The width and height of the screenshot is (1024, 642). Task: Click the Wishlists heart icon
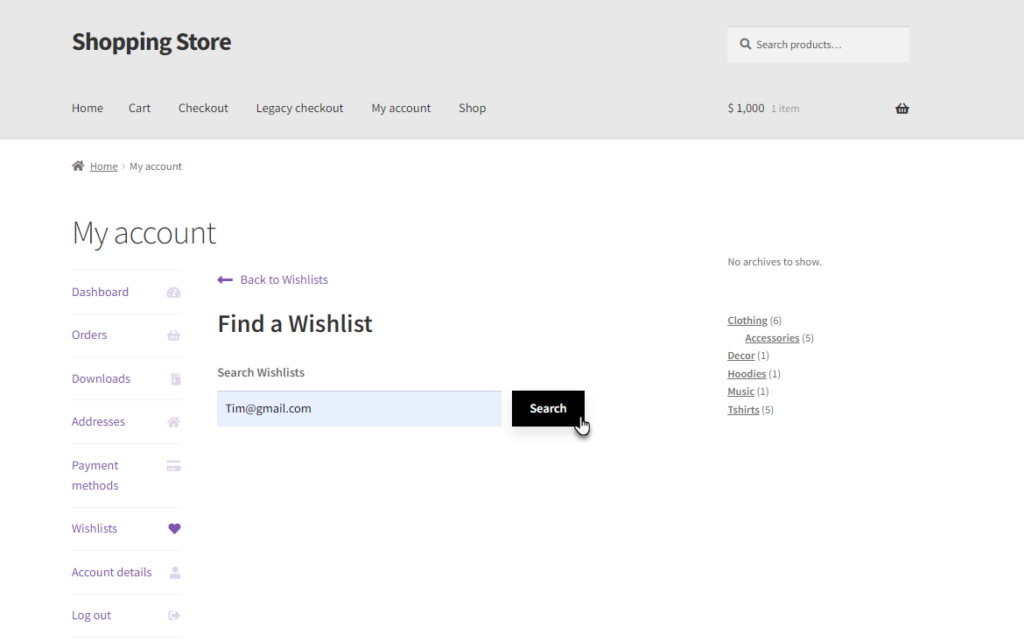pos(174,528)
